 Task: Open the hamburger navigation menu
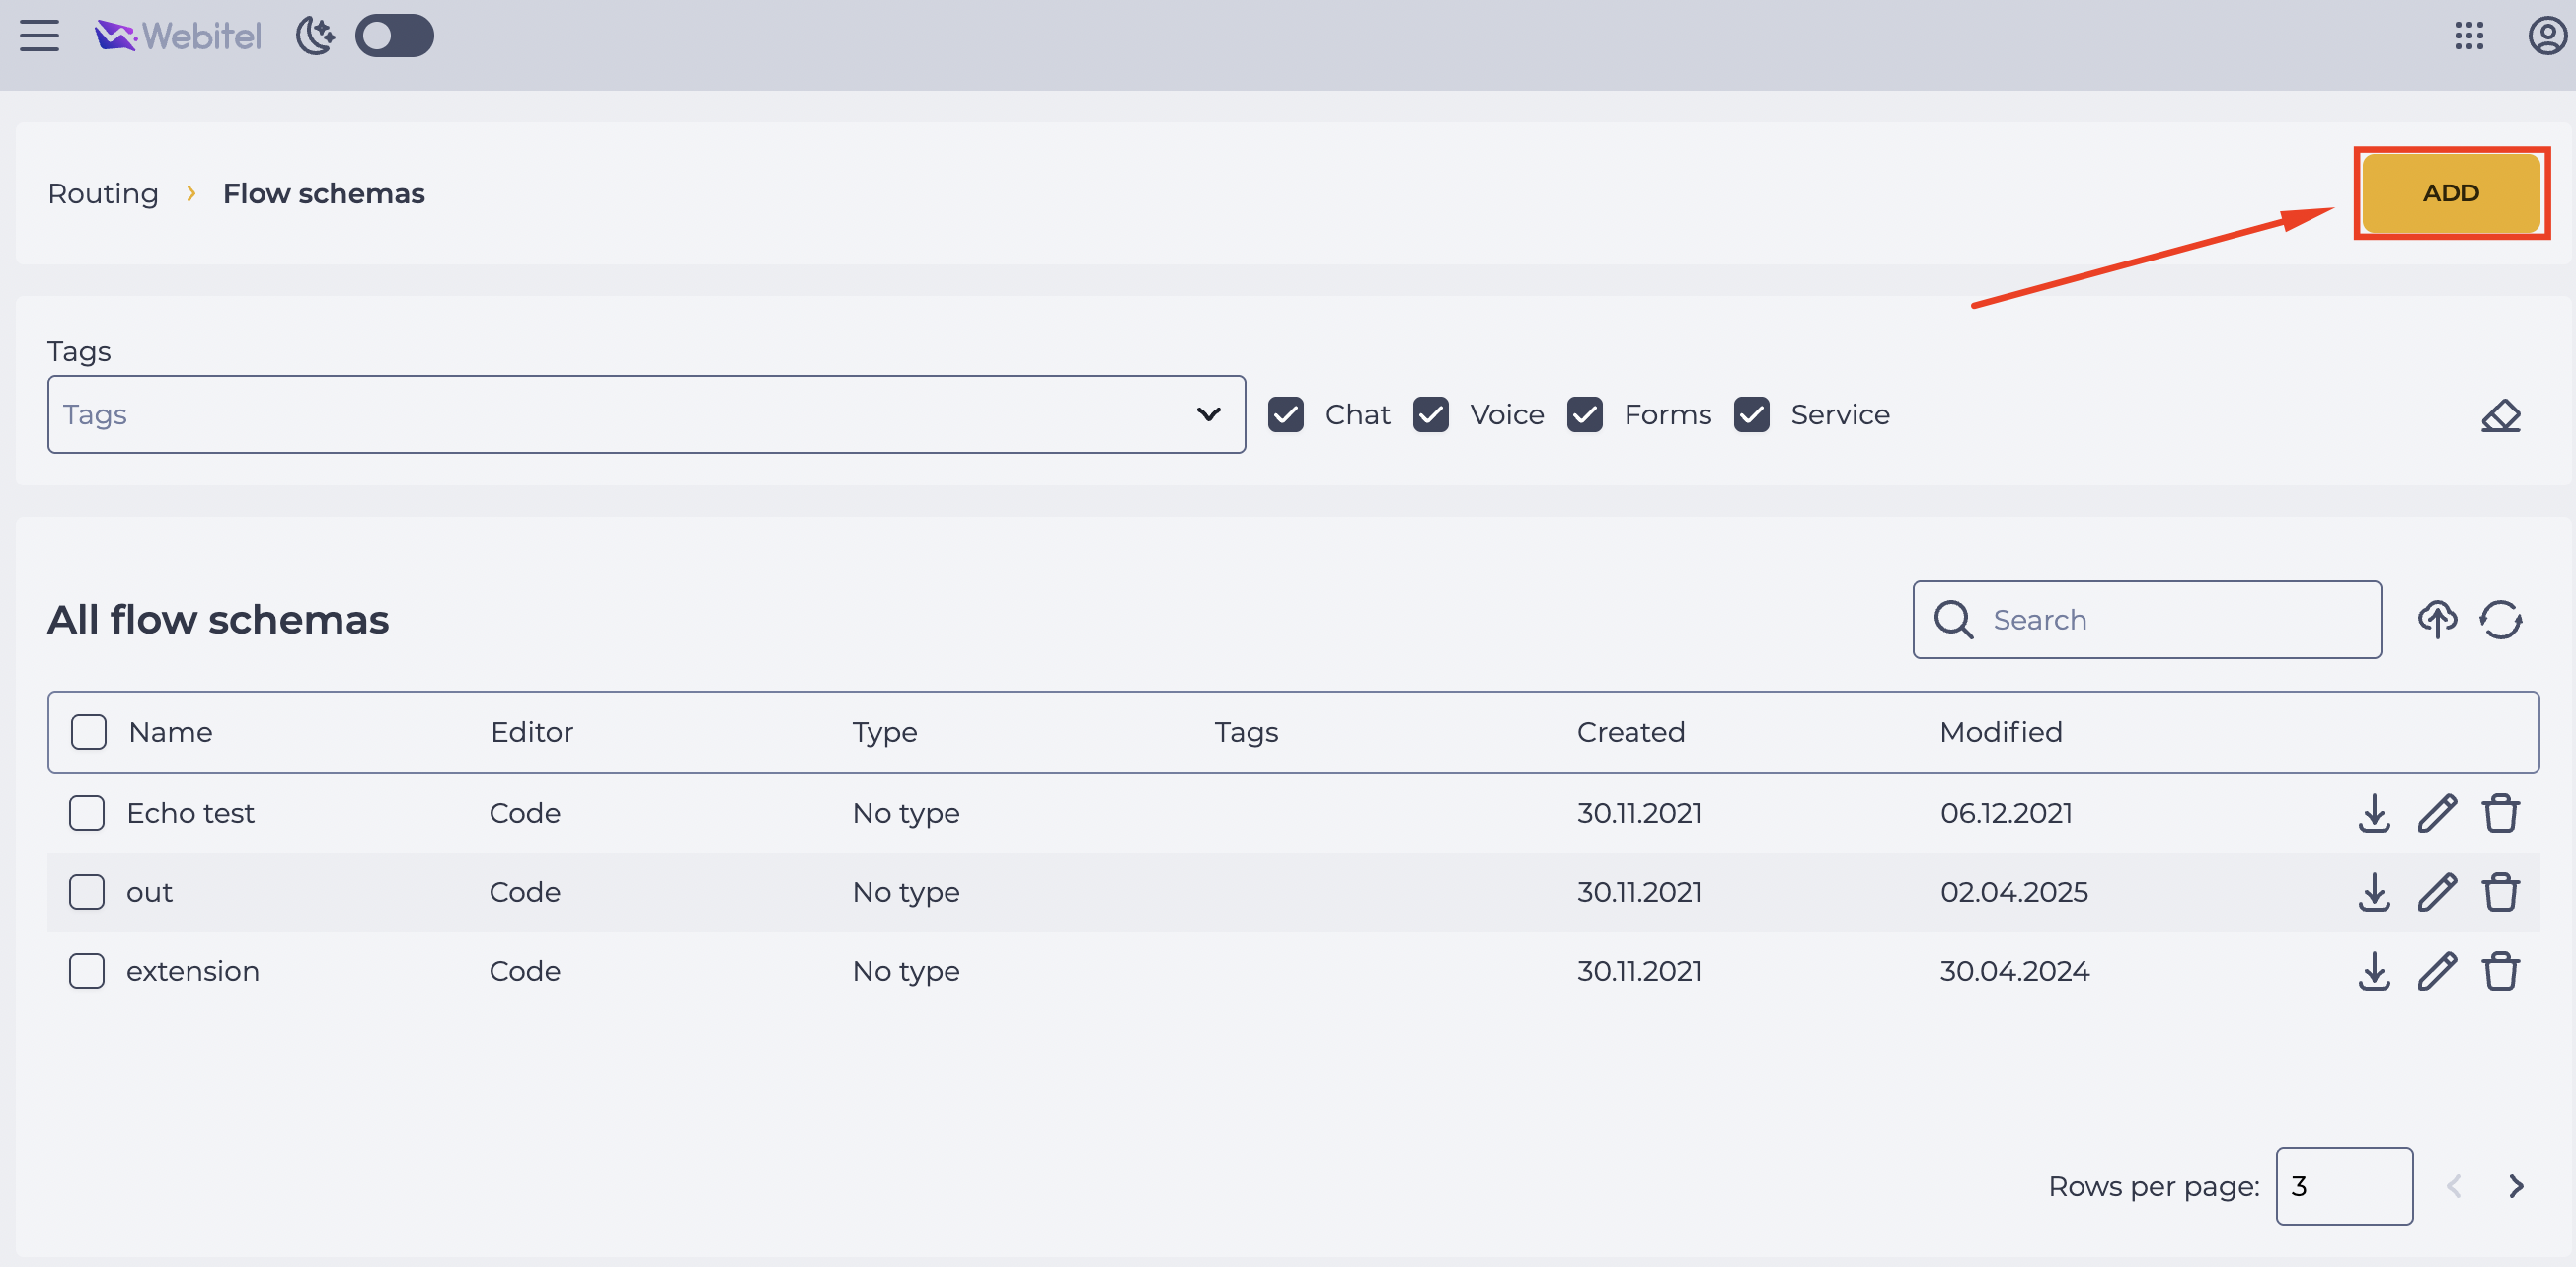[40, 36]
